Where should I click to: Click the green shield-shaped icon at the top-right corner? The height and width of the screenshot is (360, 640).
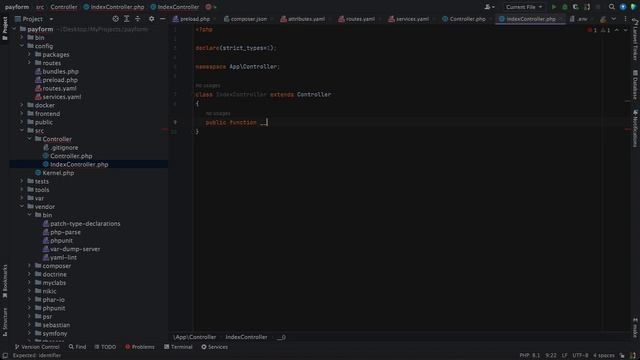click(x=633, y=7)
